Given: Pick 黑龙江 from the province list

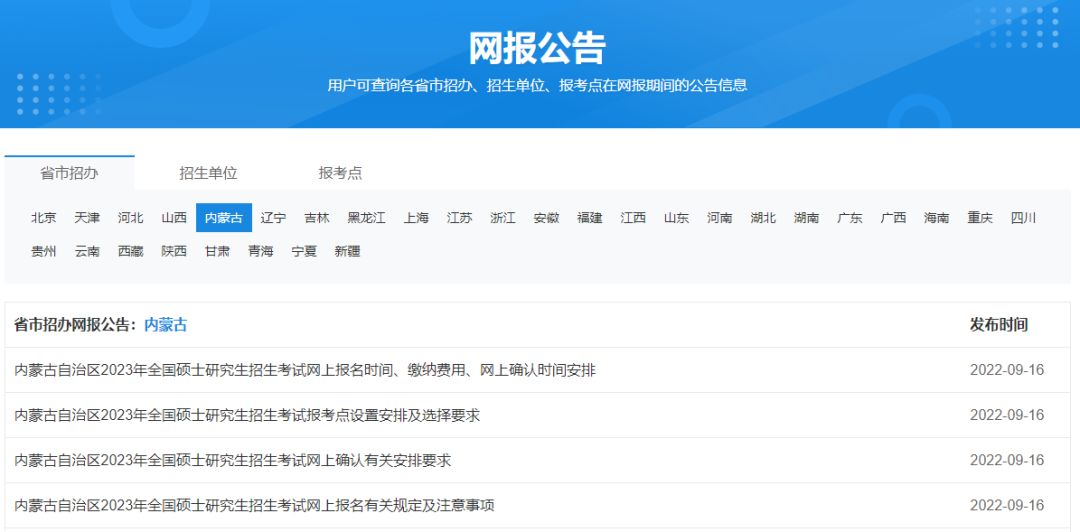Looking at the screenshot, I should point(366,218).
